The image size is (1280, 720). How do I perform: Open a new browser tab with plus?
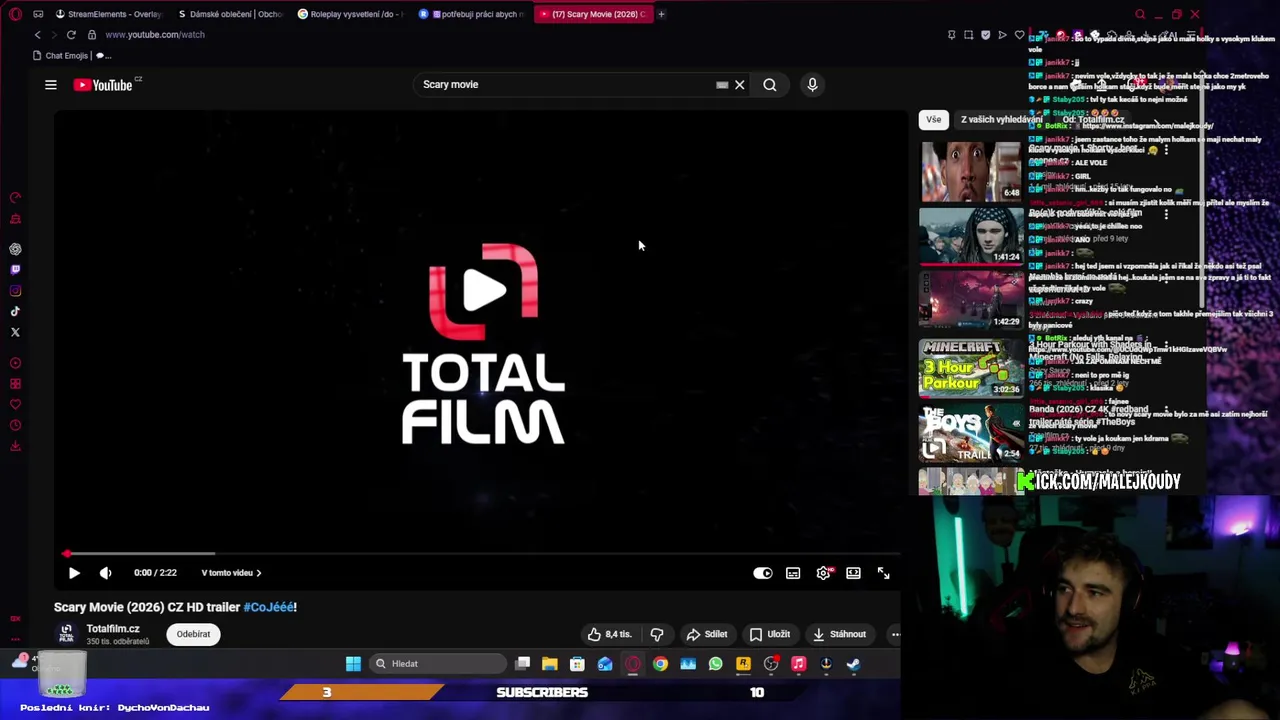point(661,14)
